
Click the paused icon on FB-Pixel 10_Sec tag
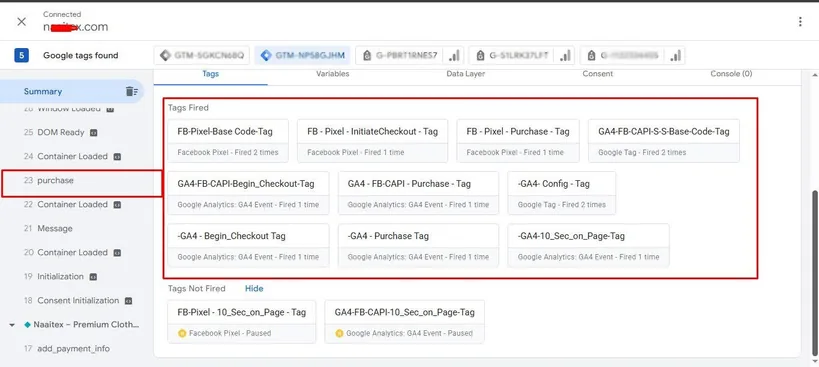pos(182,333)
